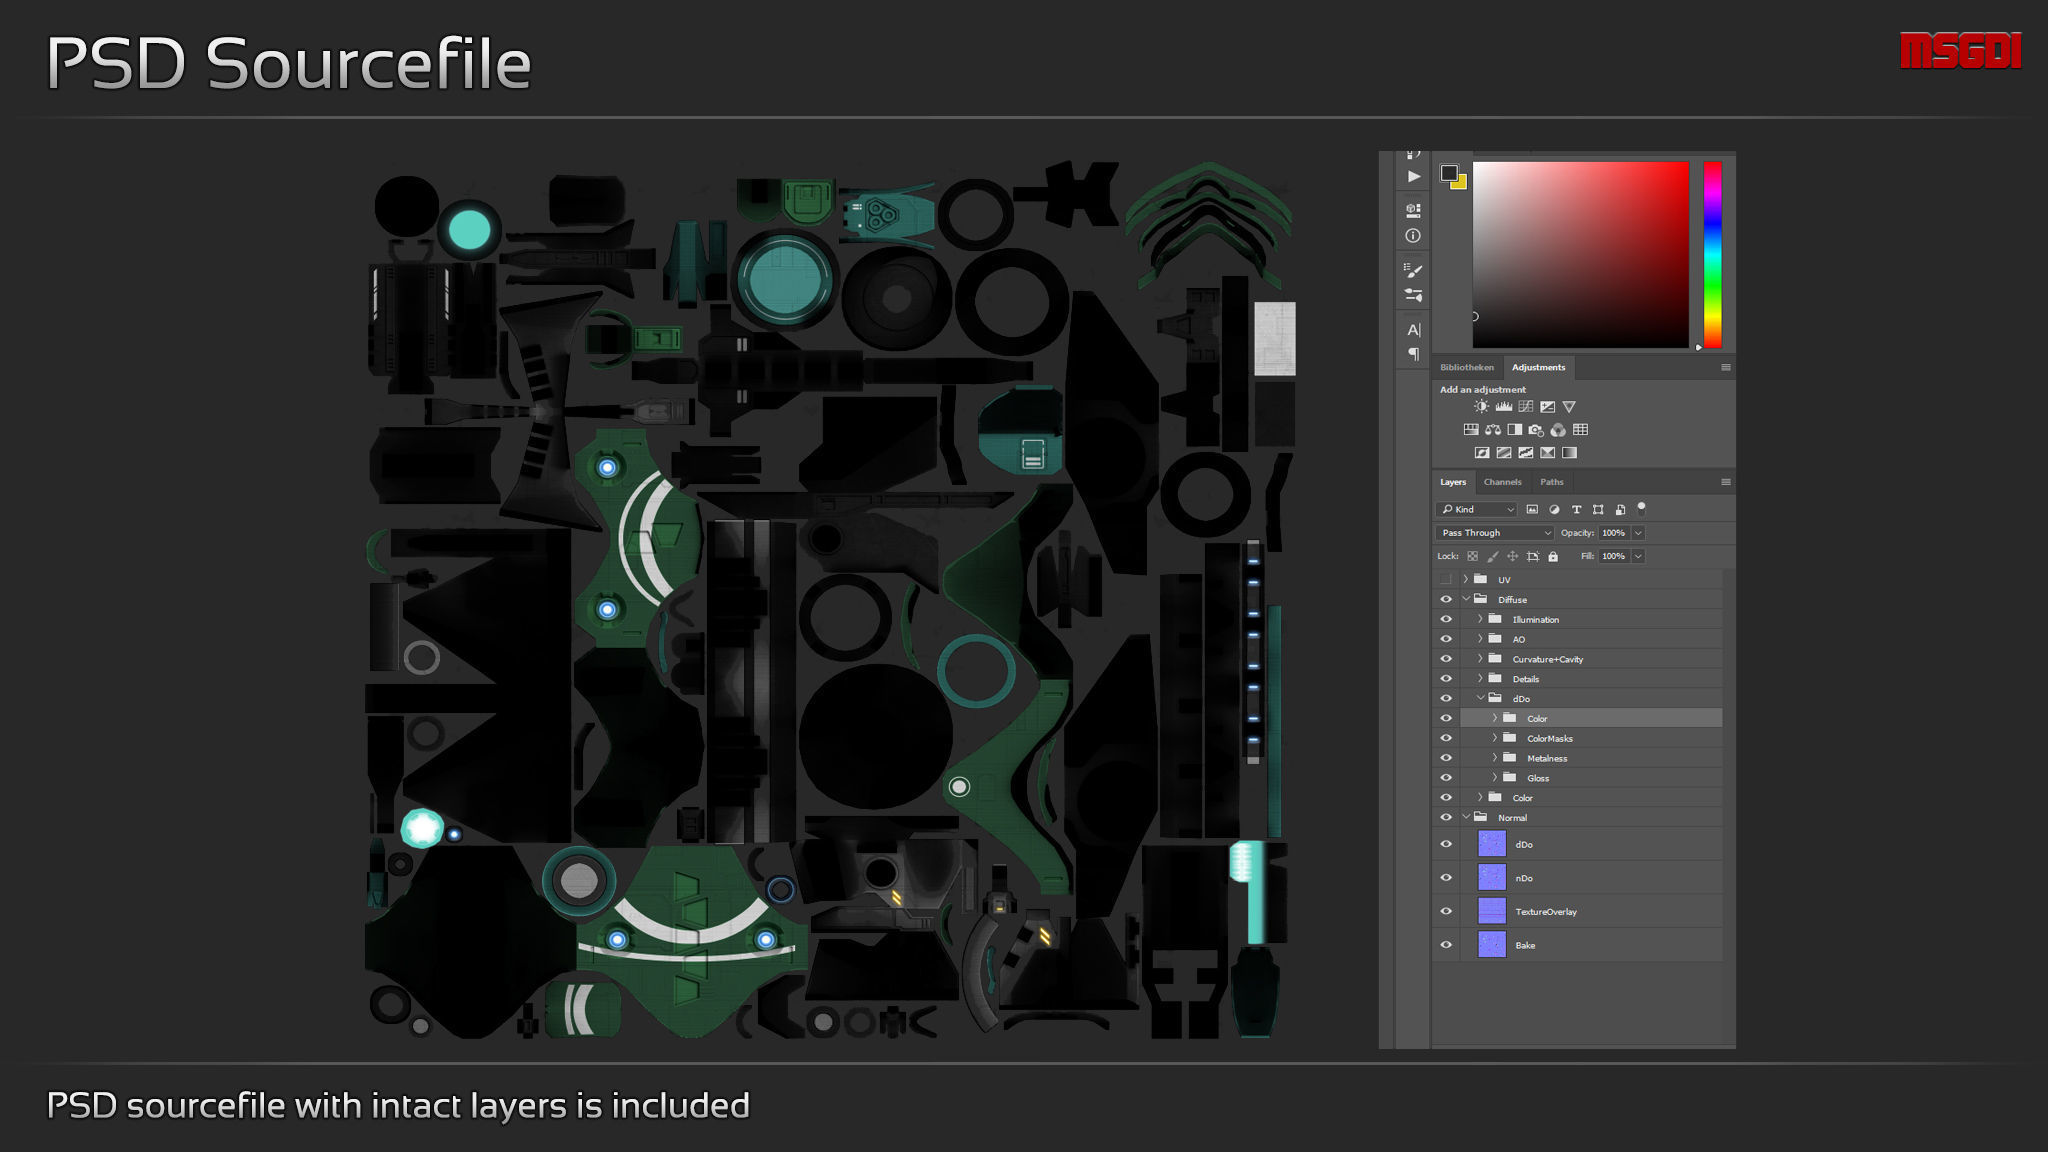Add a Color Balance adjustment
2048x1152 pixels.
(x=1493, y=430)
